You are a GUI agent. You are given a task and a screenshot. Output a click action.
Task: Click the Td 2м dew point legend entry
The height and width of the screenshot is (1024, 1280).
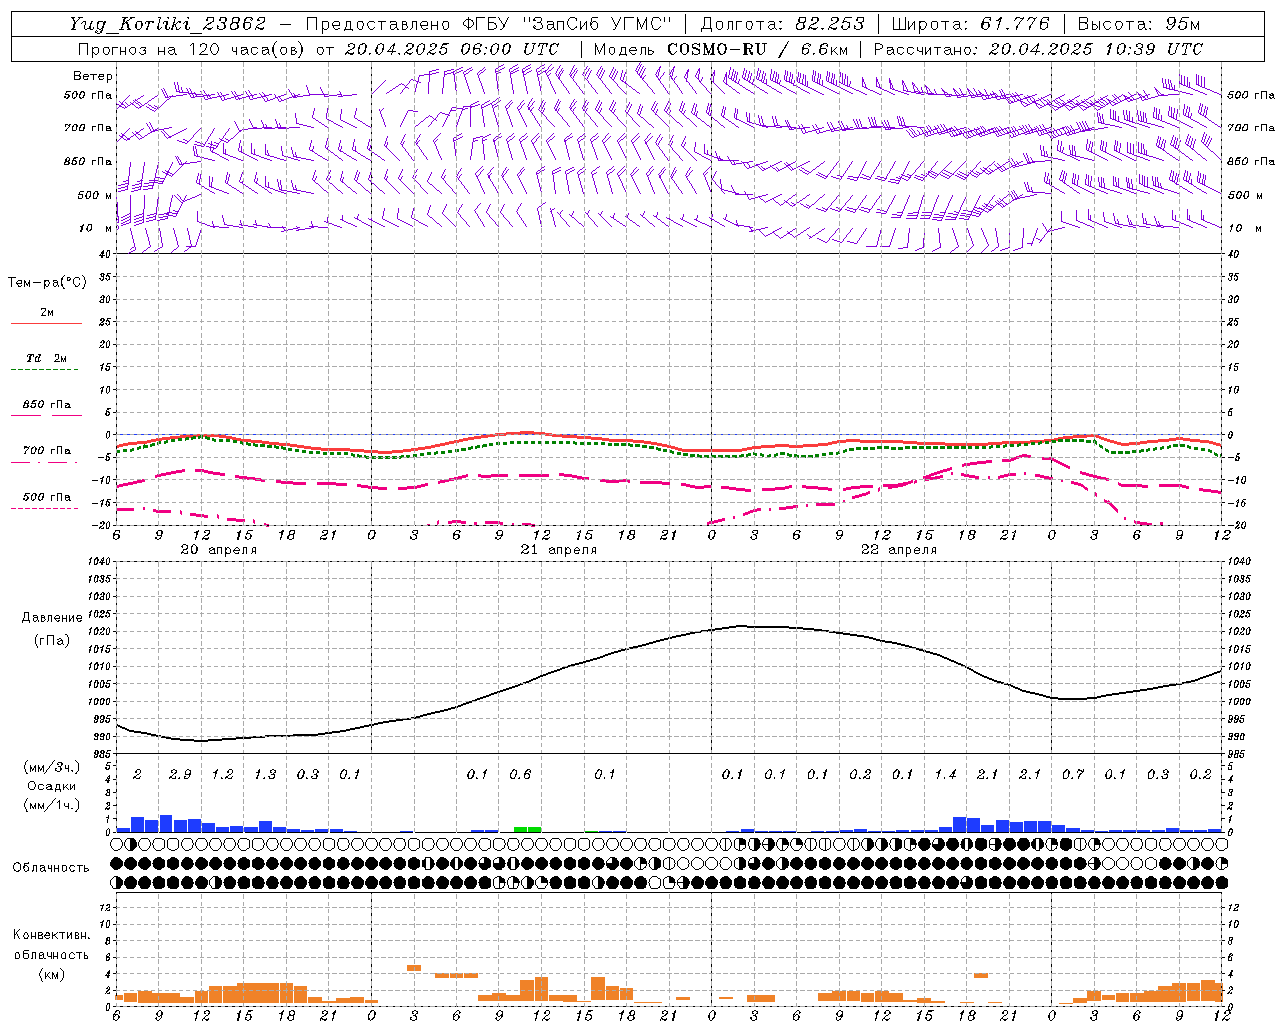pos(46,358)
